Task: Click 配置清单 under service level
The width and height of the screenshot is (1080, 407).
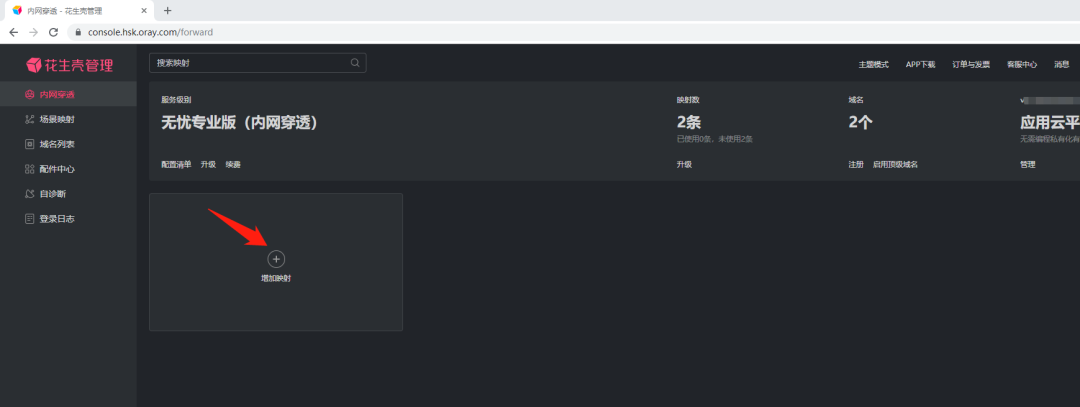Action: (176, 165)
